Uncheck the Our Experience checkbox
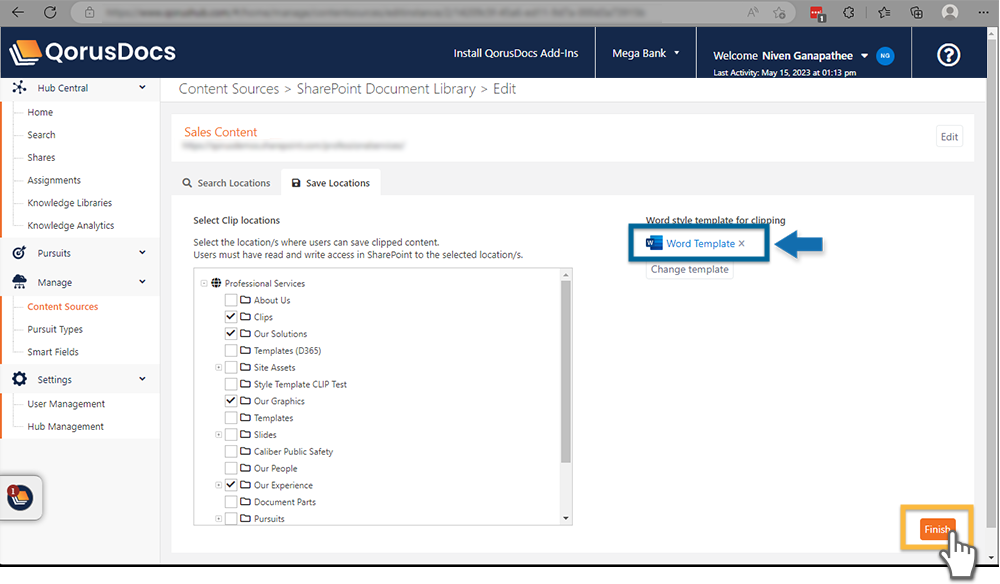The image size is (1000, 584). click(x=230, y=484)
